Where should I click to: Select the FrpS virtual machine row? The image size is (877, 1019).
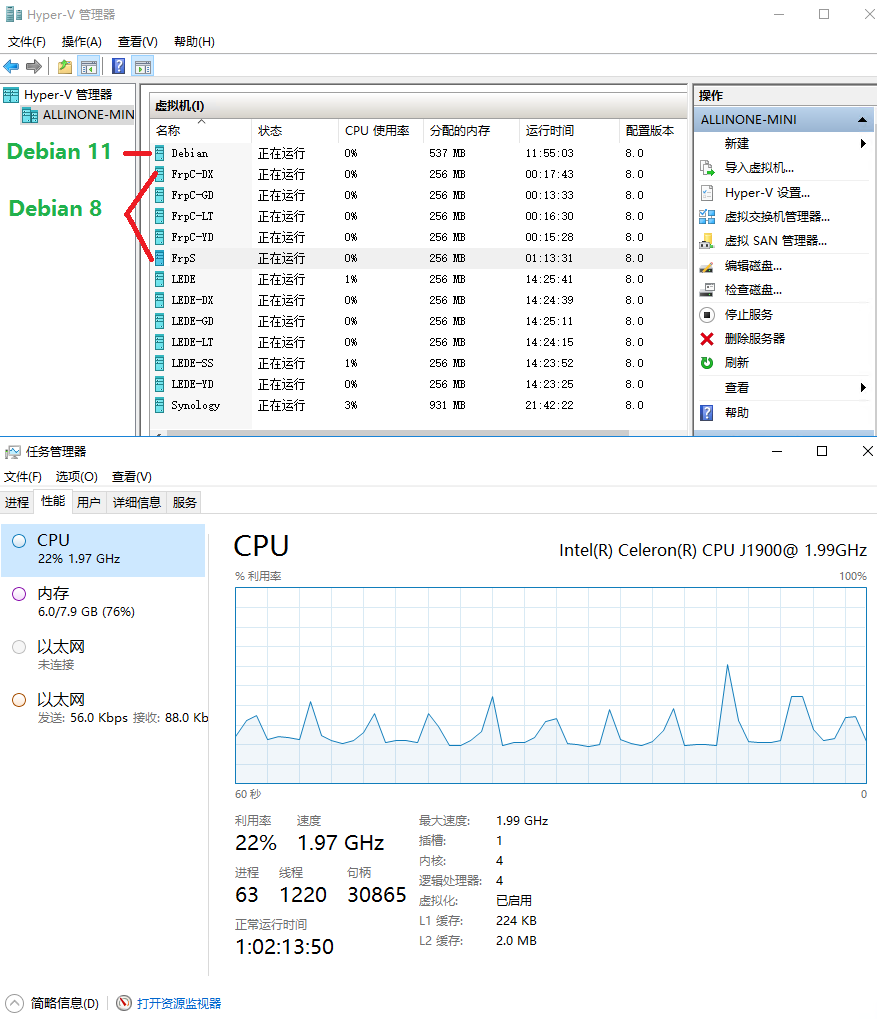click(419, 259)
